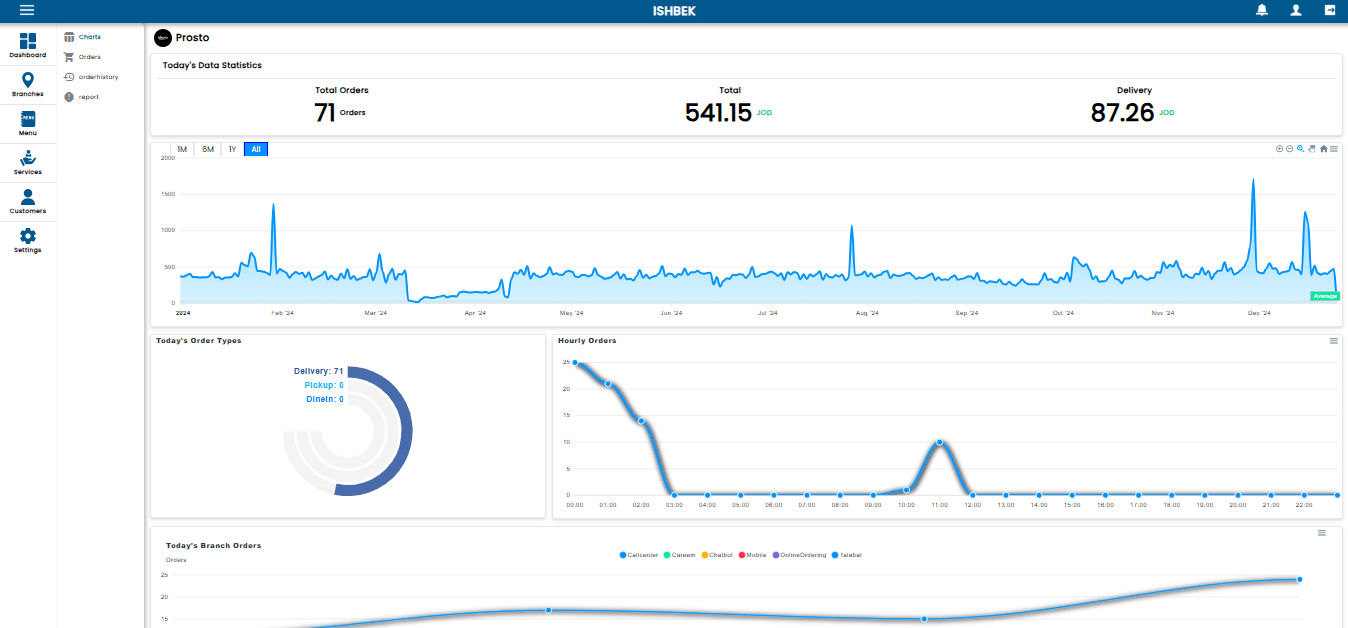Expand Today's Branch Orders chart menu
Viewport: 1348px width, 628px height.
(1321, 533)
